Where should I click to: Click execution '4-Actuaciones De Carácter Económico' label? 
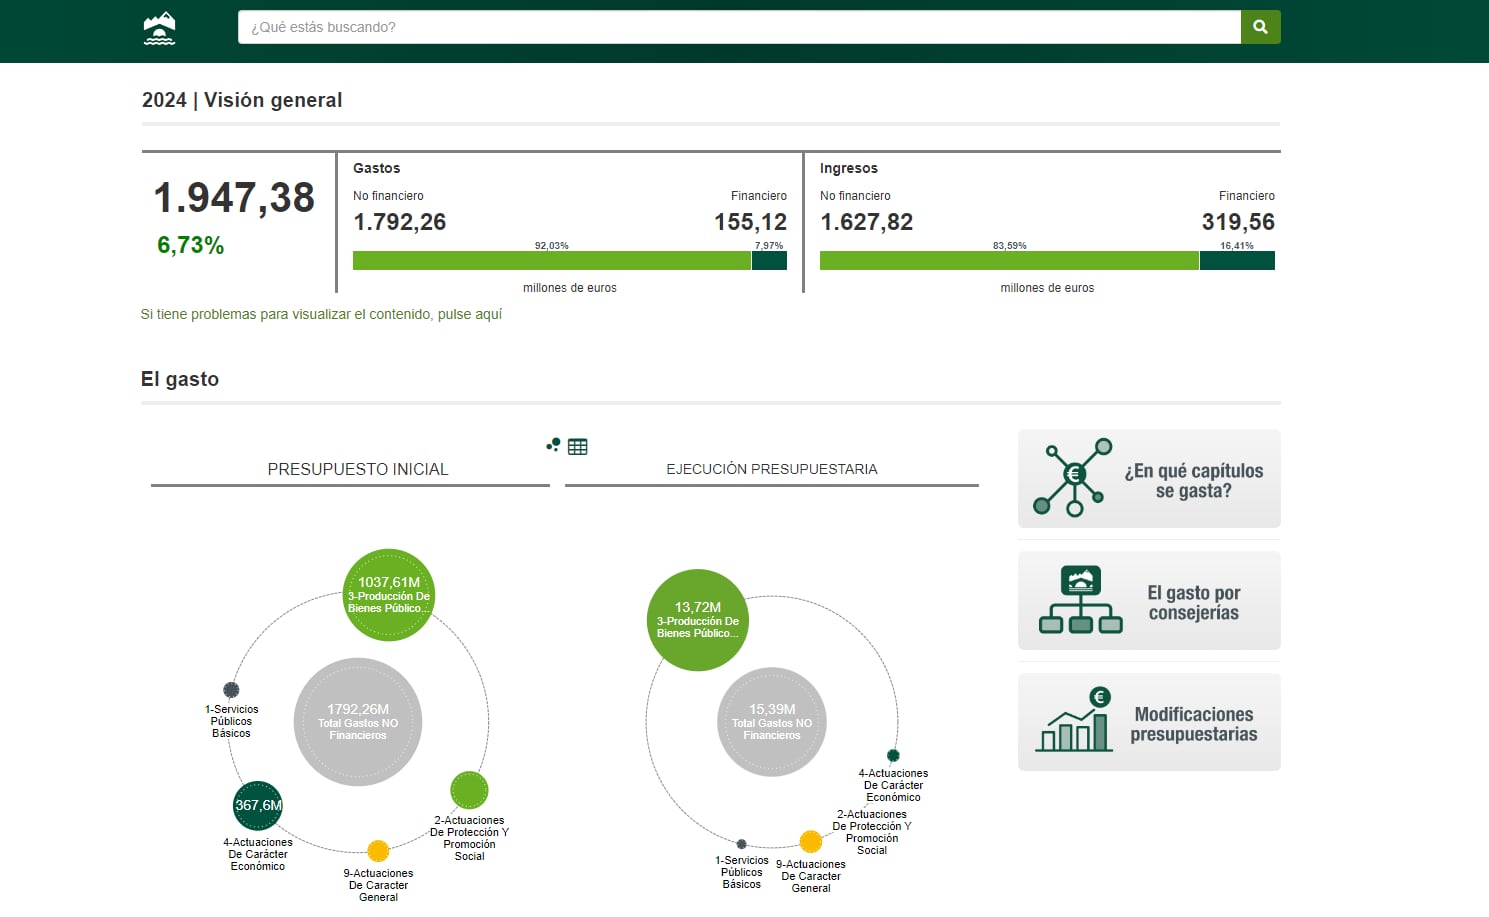[893, 785]
